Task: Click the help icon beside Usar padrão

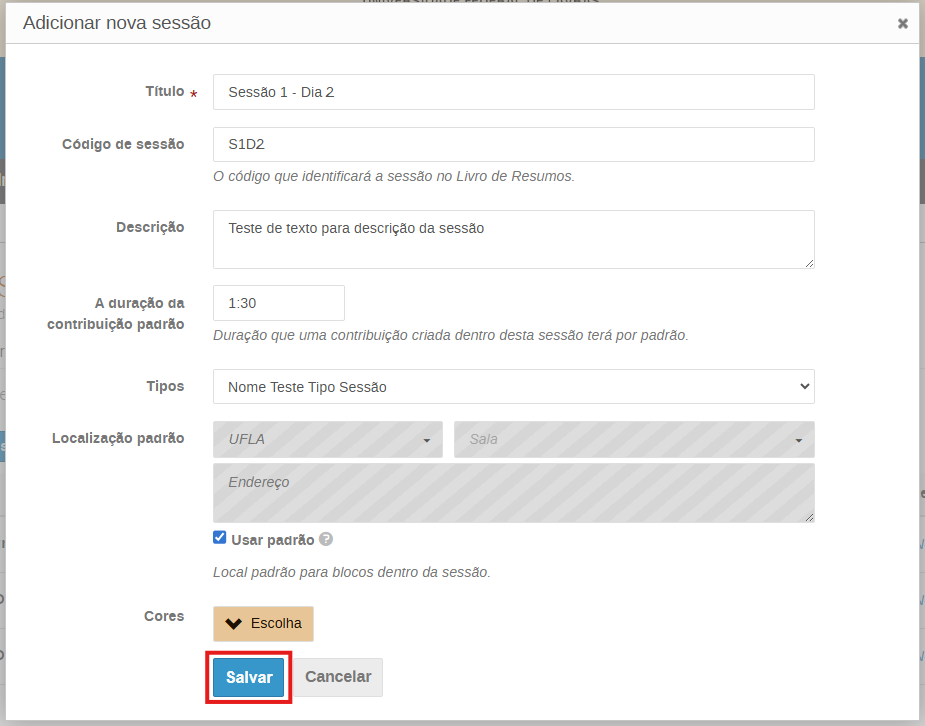Action: (x=326, y=539)
